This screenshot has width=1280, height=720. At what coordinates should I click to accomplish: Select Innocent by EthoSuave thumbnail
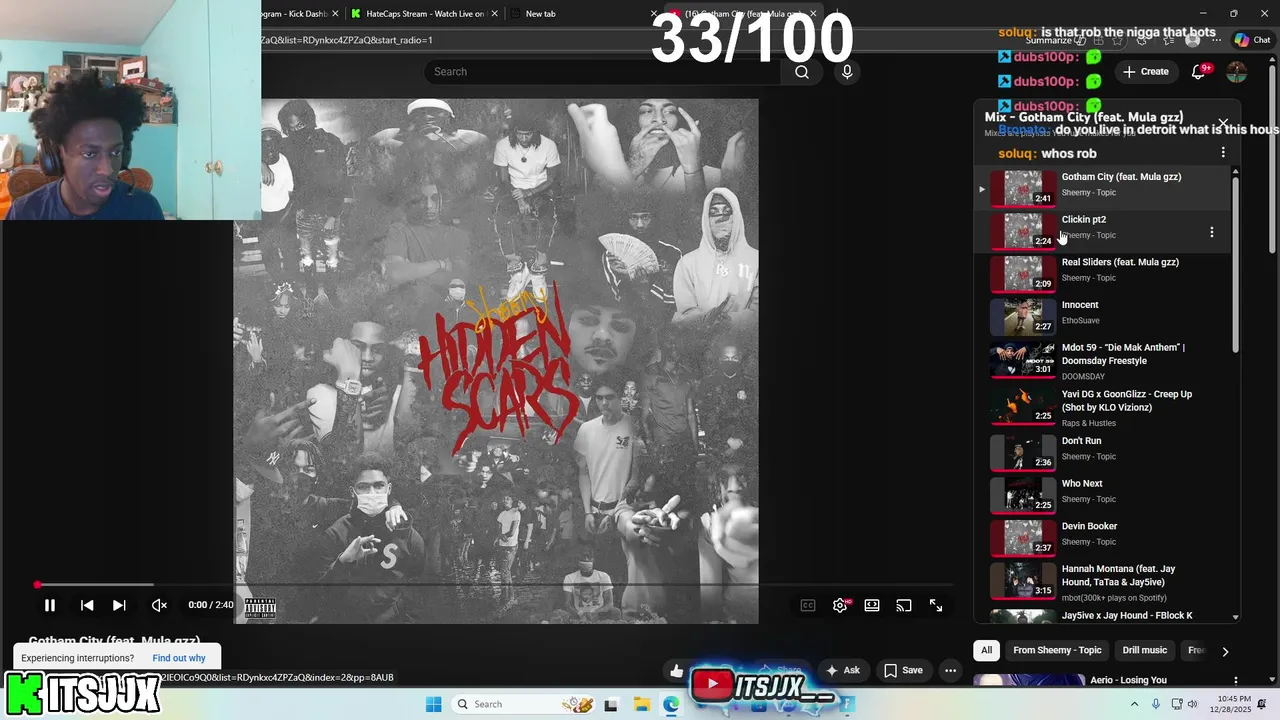coord(1023,316)
